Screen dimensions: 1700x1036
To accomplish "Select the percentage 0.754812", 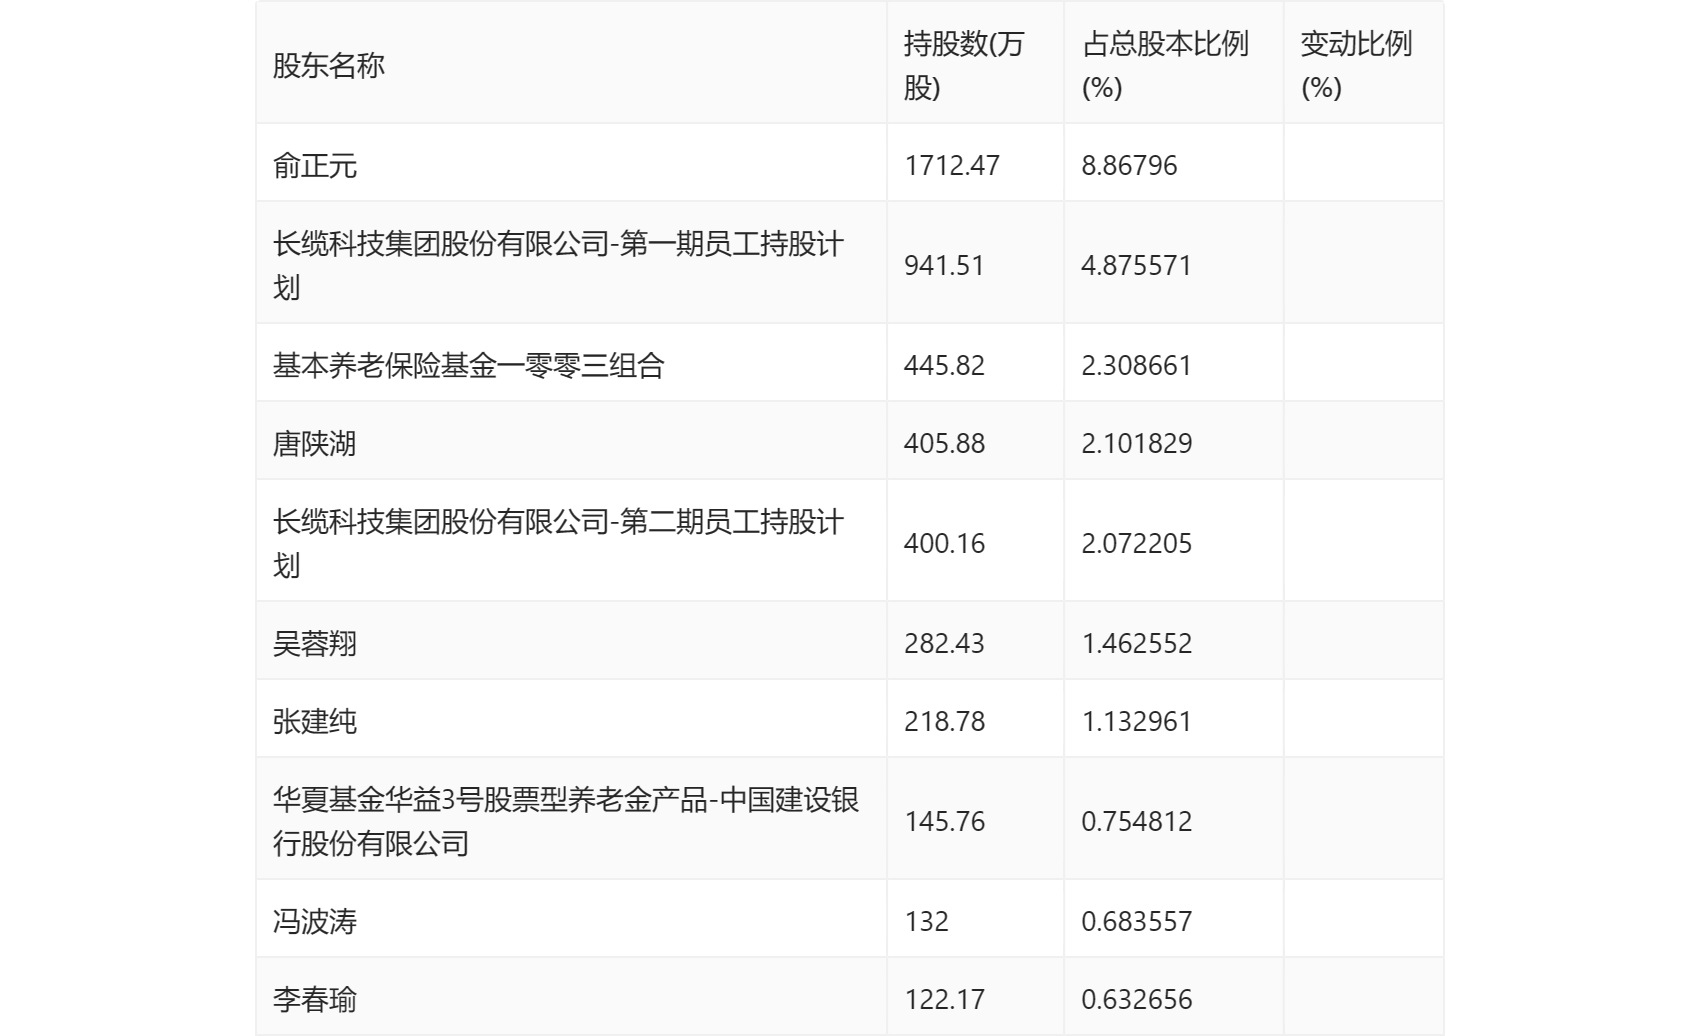I will click(1136, 822).
